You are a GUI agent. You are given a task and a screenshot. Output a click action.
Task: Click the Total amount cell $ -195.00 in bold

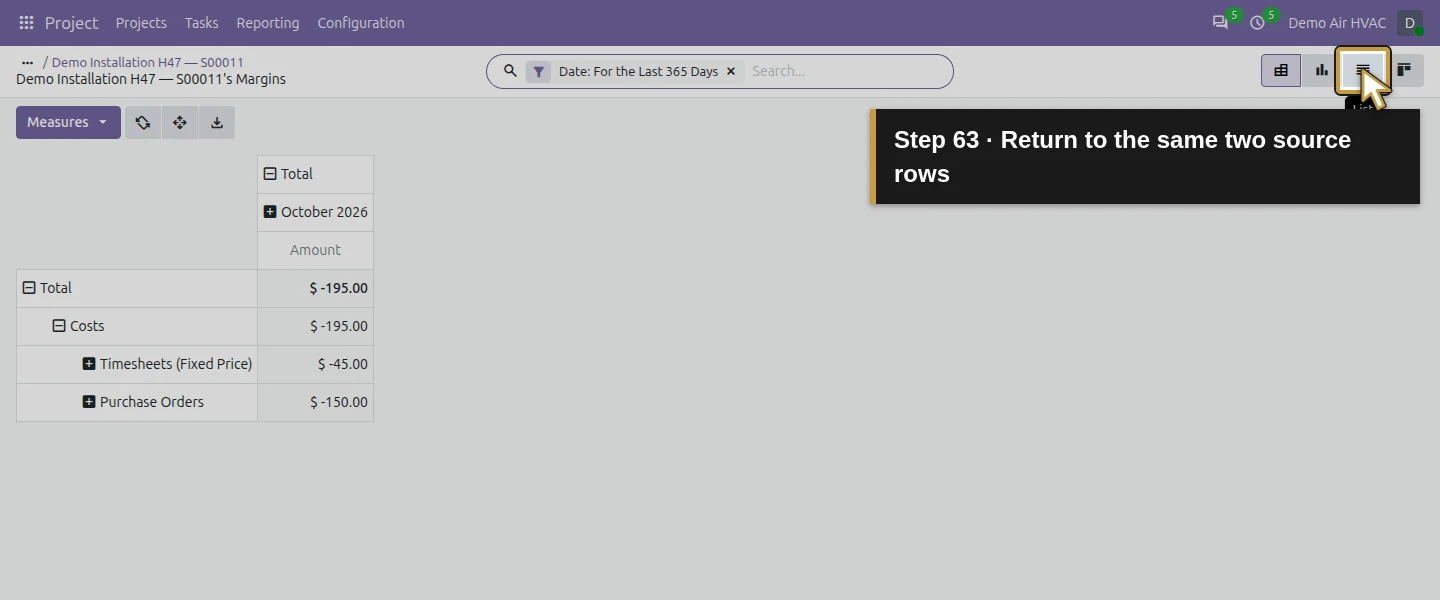pos(315,288)
